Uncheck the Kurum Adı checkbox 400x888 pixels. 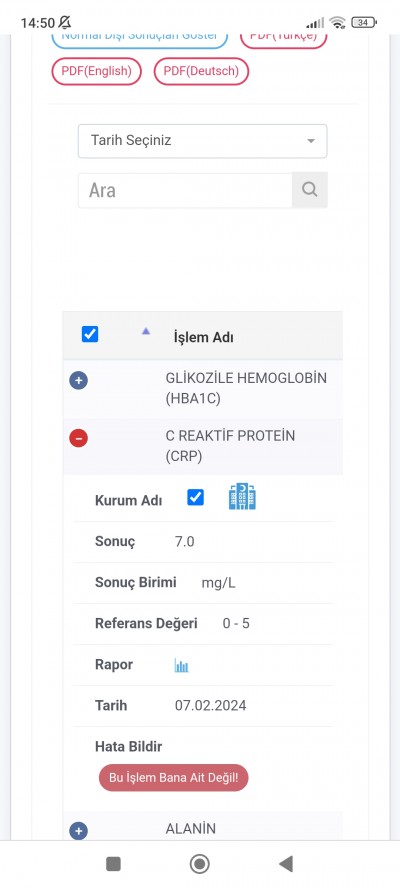click(195, 497)
